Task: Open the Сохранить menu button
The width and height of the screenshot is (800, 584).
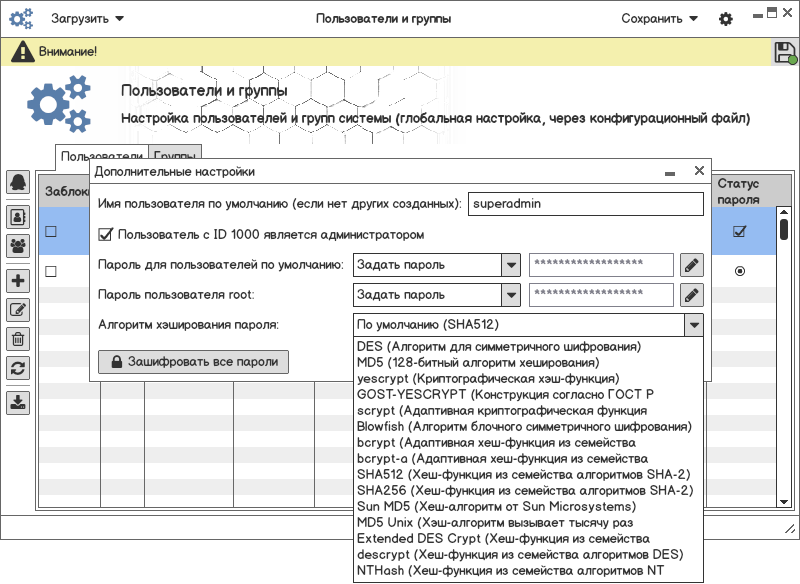Action: click(659, 19)
